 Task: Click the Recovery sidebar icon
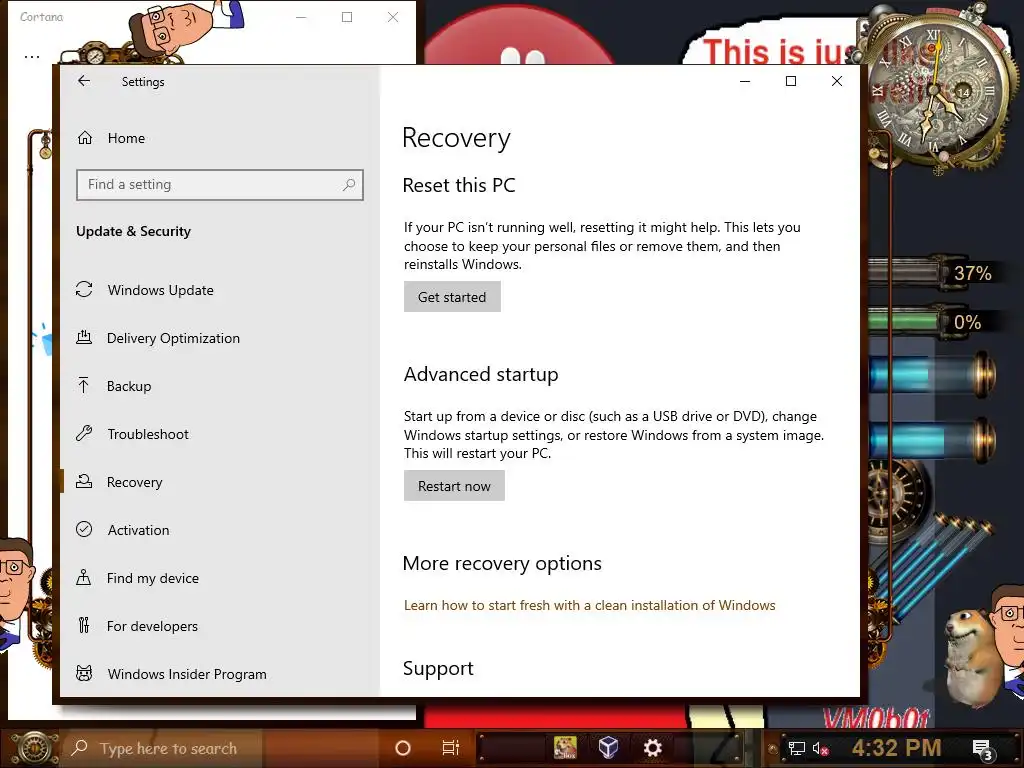[x=84, y=481]
